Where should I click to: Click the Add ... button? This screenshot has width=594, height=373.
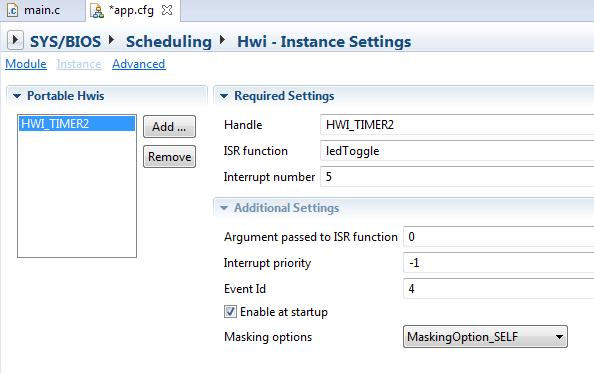coord(169,126)
